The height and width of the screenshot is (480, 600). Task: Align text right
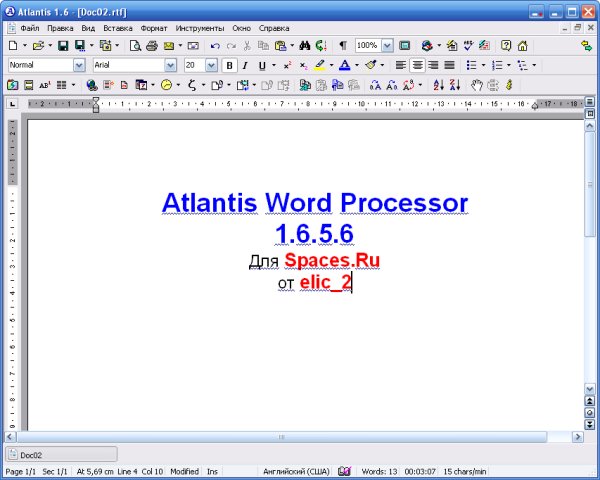[x=433, y=65]
